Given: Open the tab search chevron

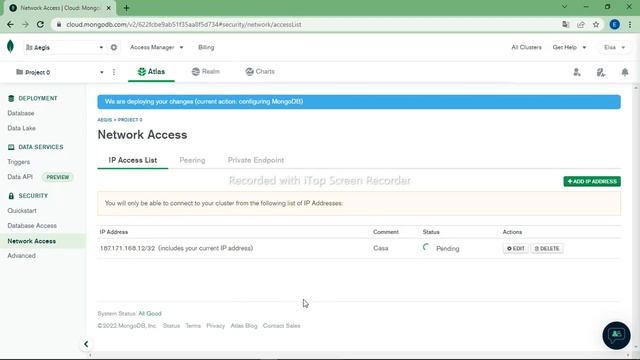Looking at the screenshot, I should tap(564, 7).
